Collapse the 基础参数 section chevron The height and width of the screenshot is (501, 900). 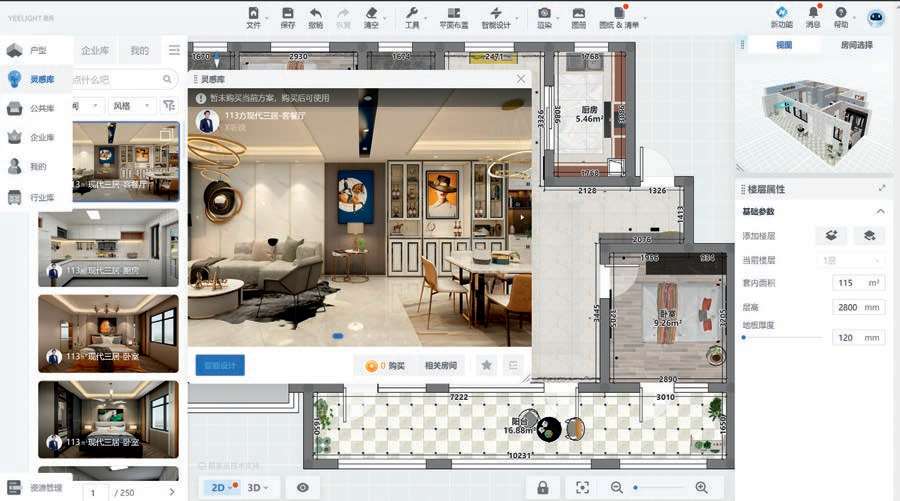tap(880, 211)
